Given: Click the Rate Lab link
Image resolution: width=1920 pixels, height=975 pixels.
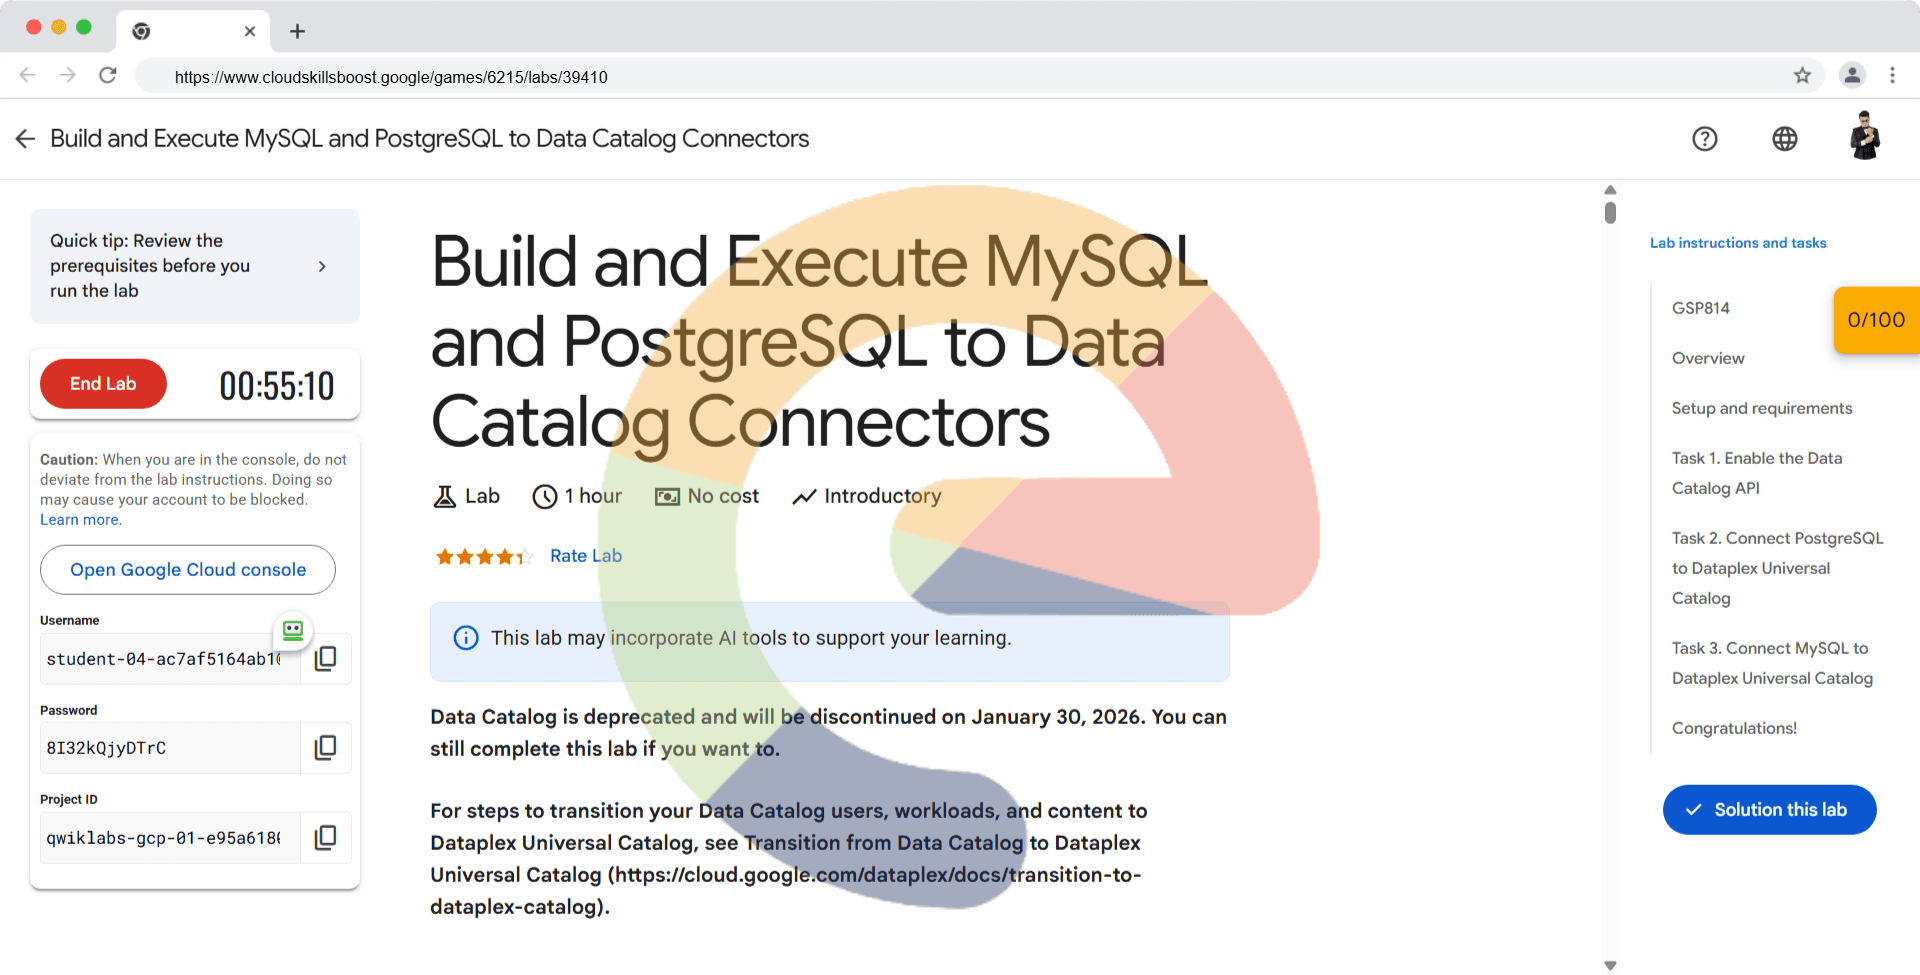Looking at the screenshot, I should click(x=585, y=556).
